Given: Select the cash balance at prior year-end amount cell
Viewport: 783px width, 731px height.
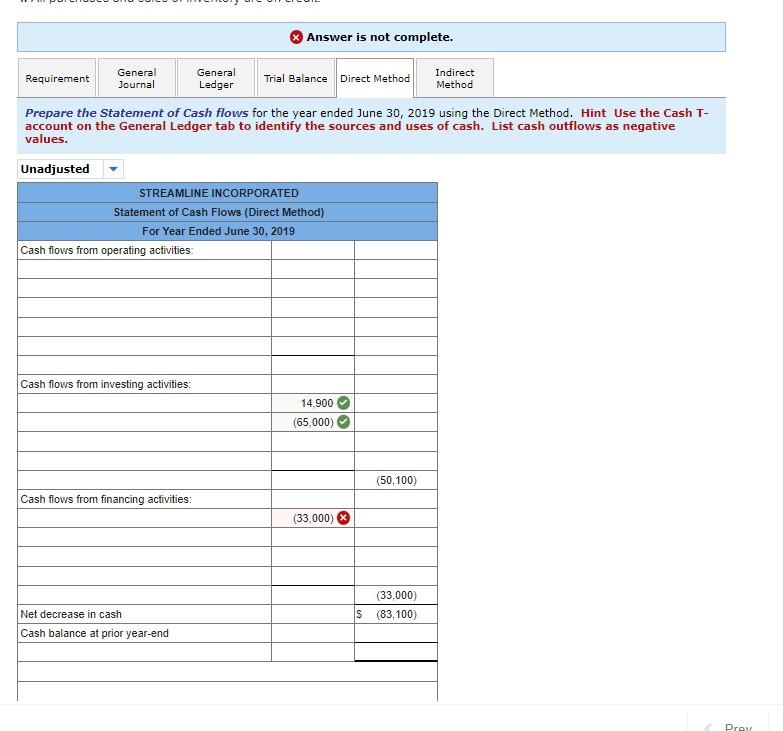Looking at the screenshot, I should point(395,633).
